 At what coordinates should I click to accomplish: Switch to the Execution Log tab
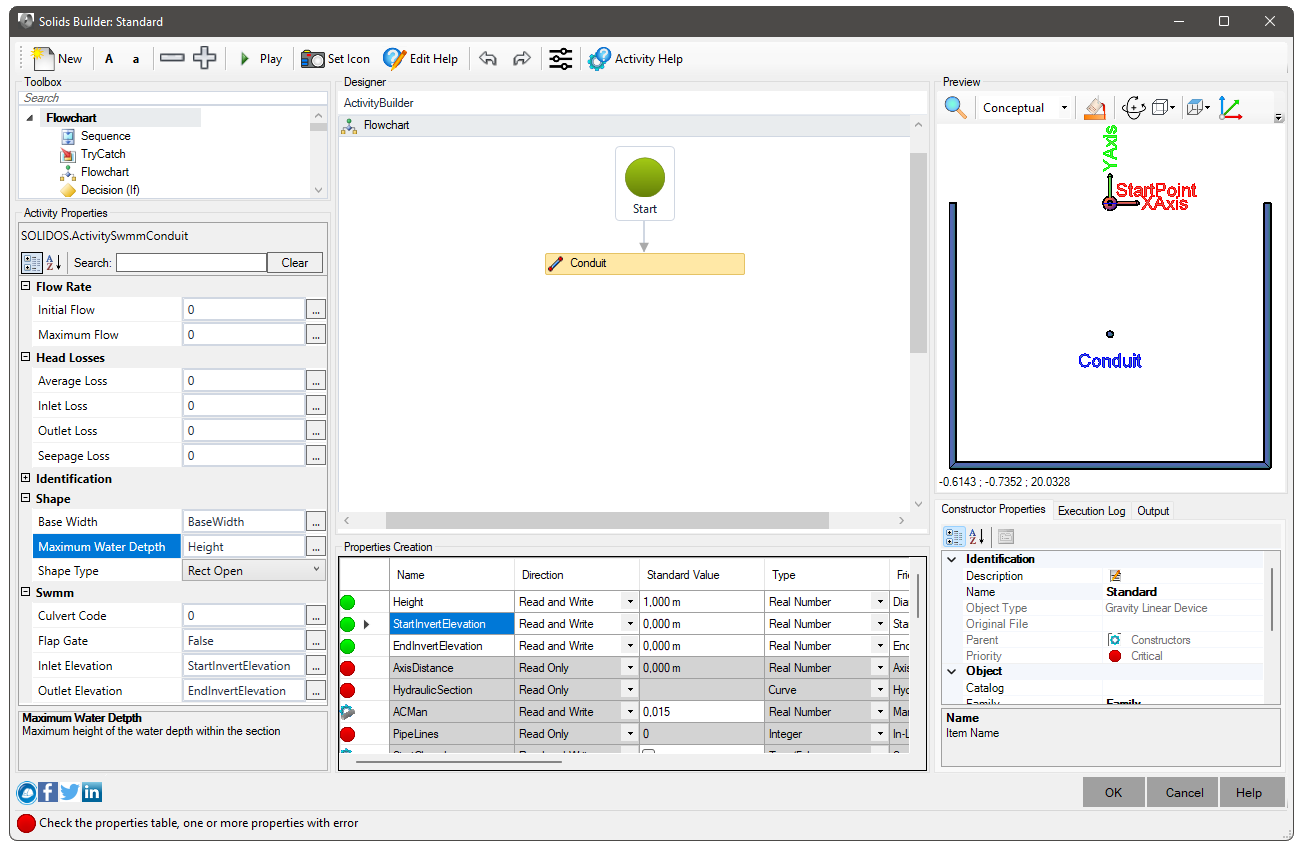click(1091, 511)
